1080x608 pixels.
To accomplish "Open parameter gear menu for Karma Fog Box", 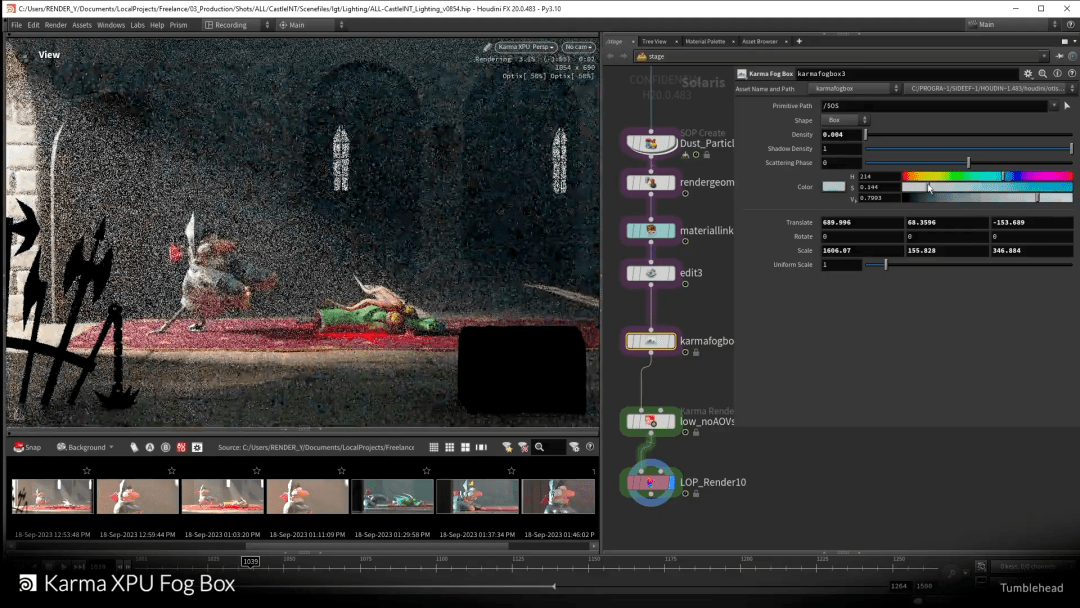I will pyautogui.click(x=1028, y=74).
